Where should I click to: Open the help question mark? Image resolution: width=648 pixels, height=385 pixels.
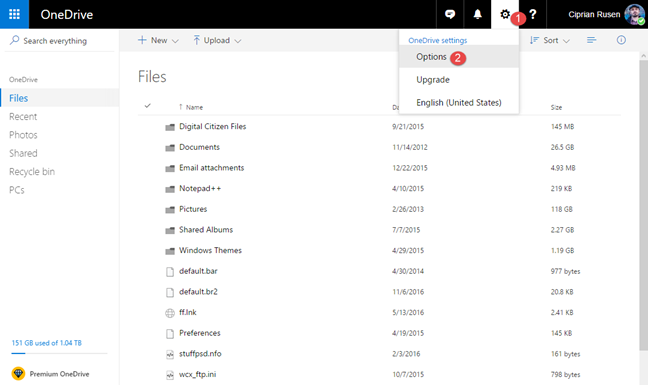tap(533, 14)
